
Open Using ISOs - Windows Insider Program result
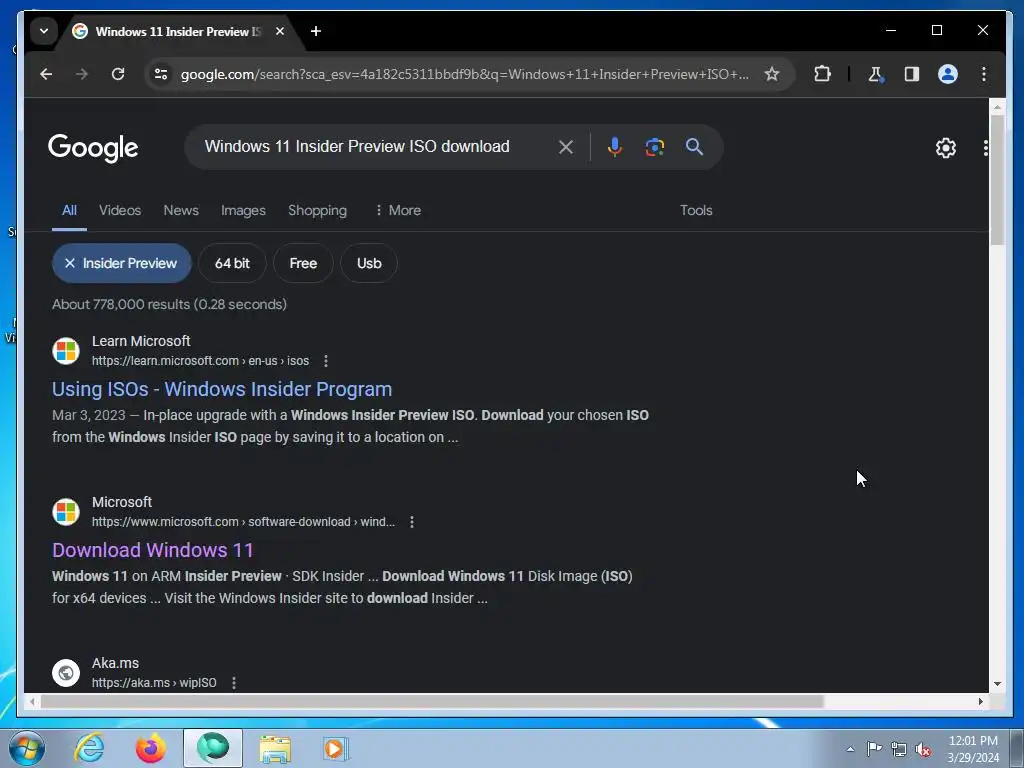pyautogui.click(x=222, y=389)
